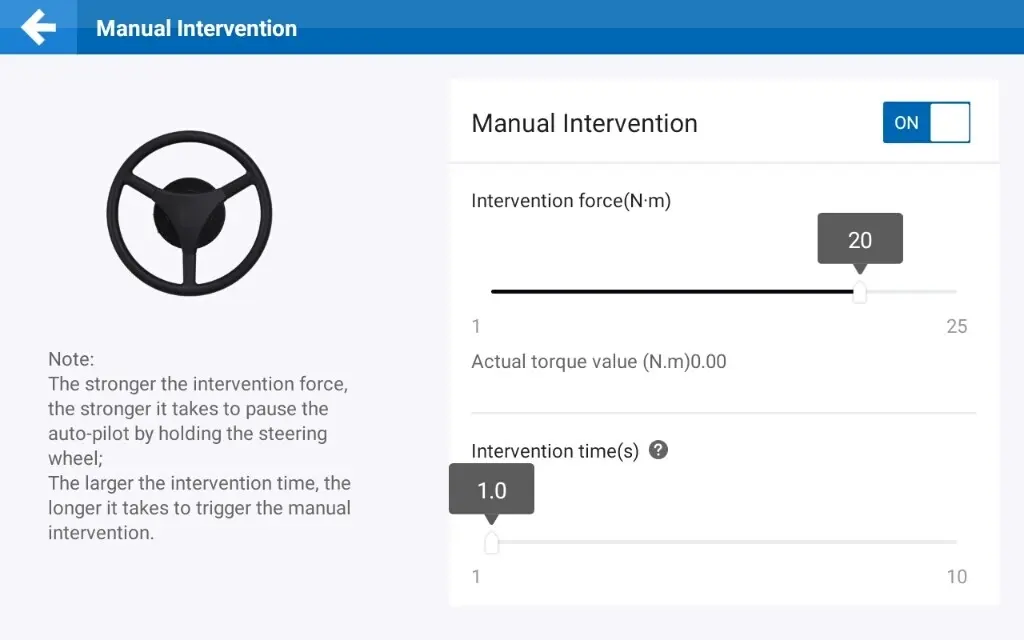
Task: Click the Actual torque value readout
Action: click(598, 362)
